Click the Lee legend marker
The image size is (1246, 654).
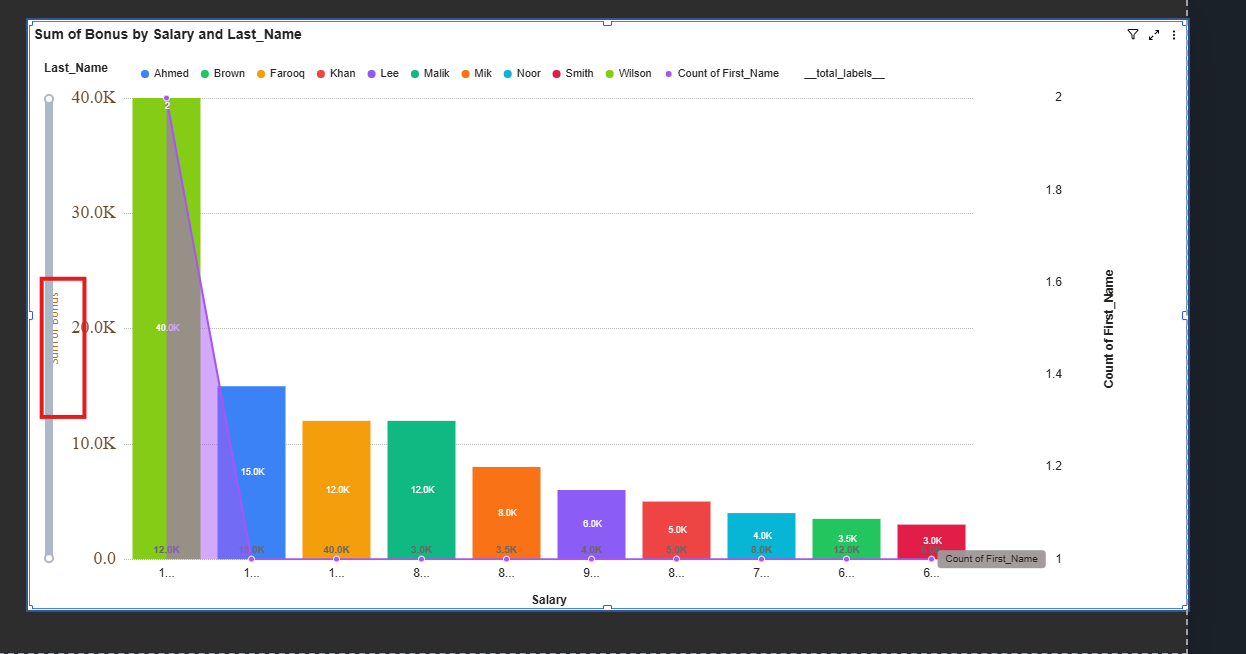point(372,74)
